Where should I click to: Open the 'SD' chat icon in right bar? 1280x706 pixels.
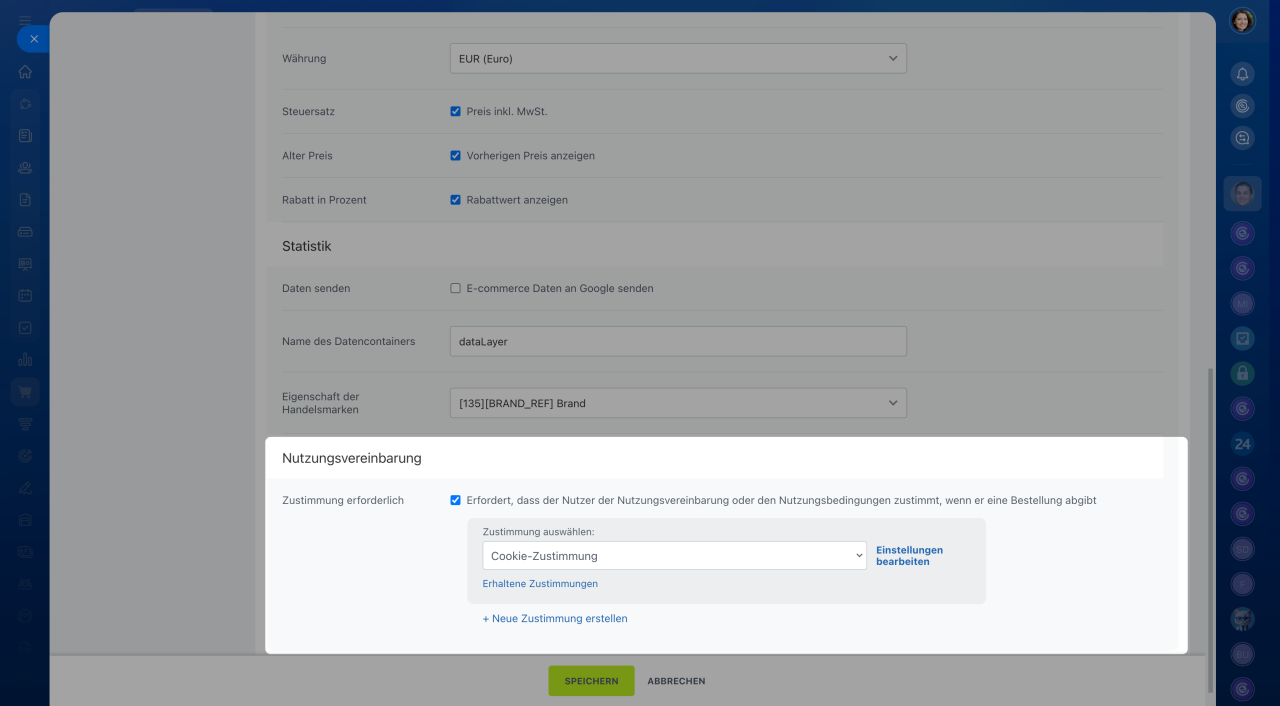[x=1242, y=548]
